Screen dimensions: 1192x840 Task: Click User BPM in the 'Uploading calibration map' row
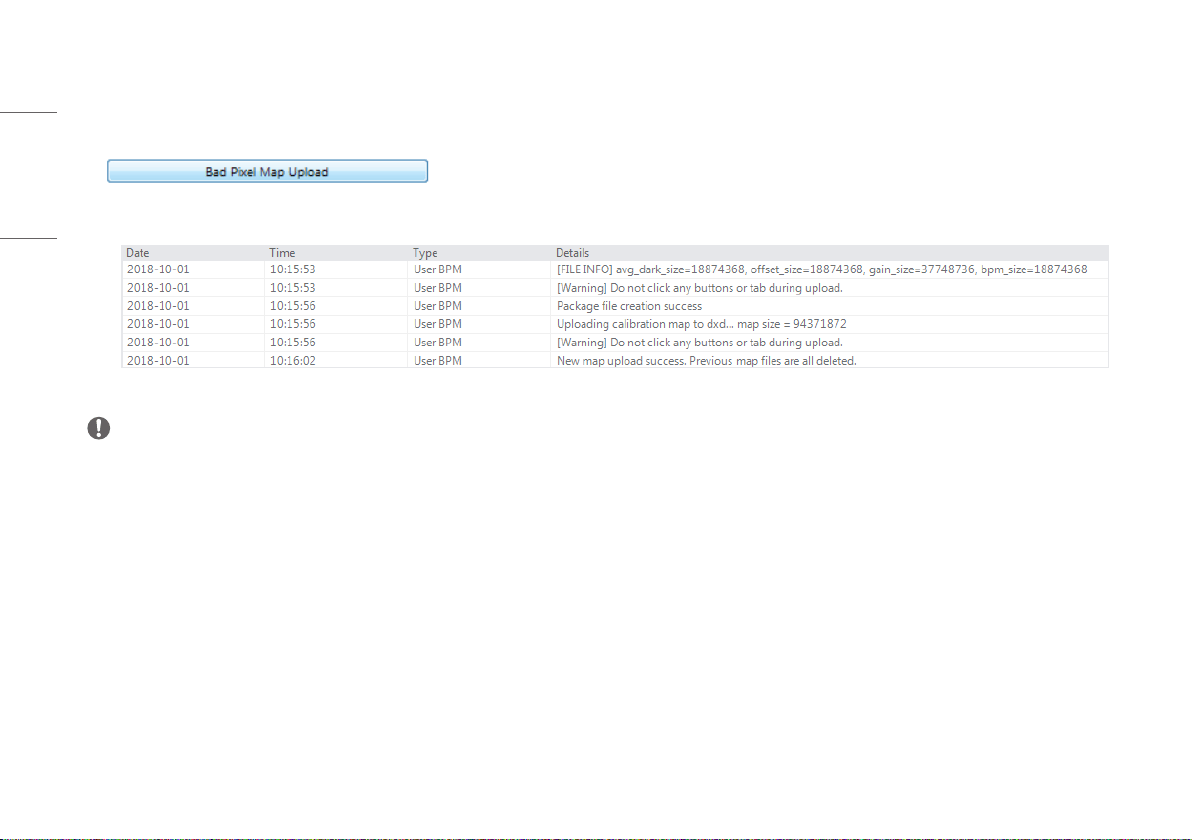(x=438, y=324)
